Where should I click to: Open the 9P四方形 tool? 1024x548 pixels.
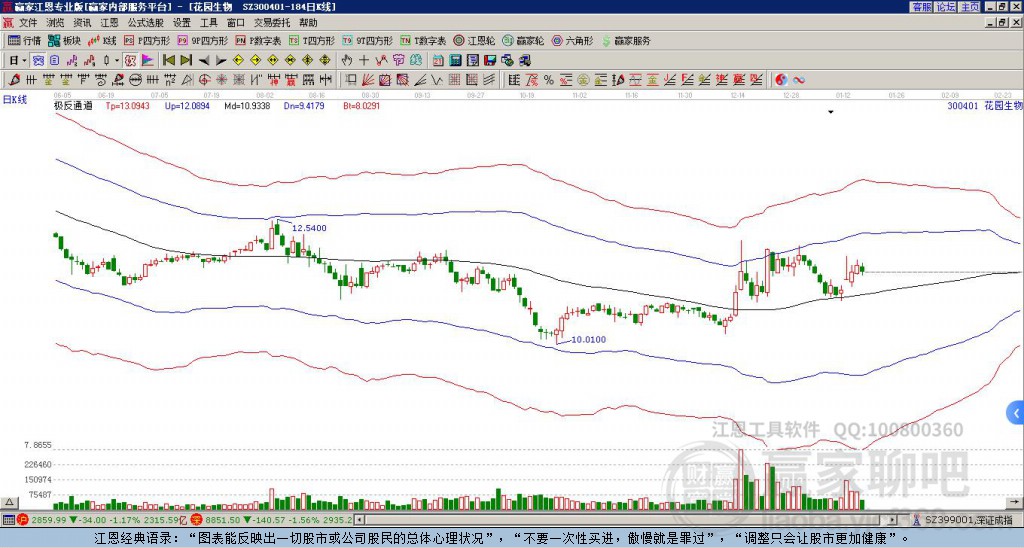pyautogui.click(x=203, y=40)
